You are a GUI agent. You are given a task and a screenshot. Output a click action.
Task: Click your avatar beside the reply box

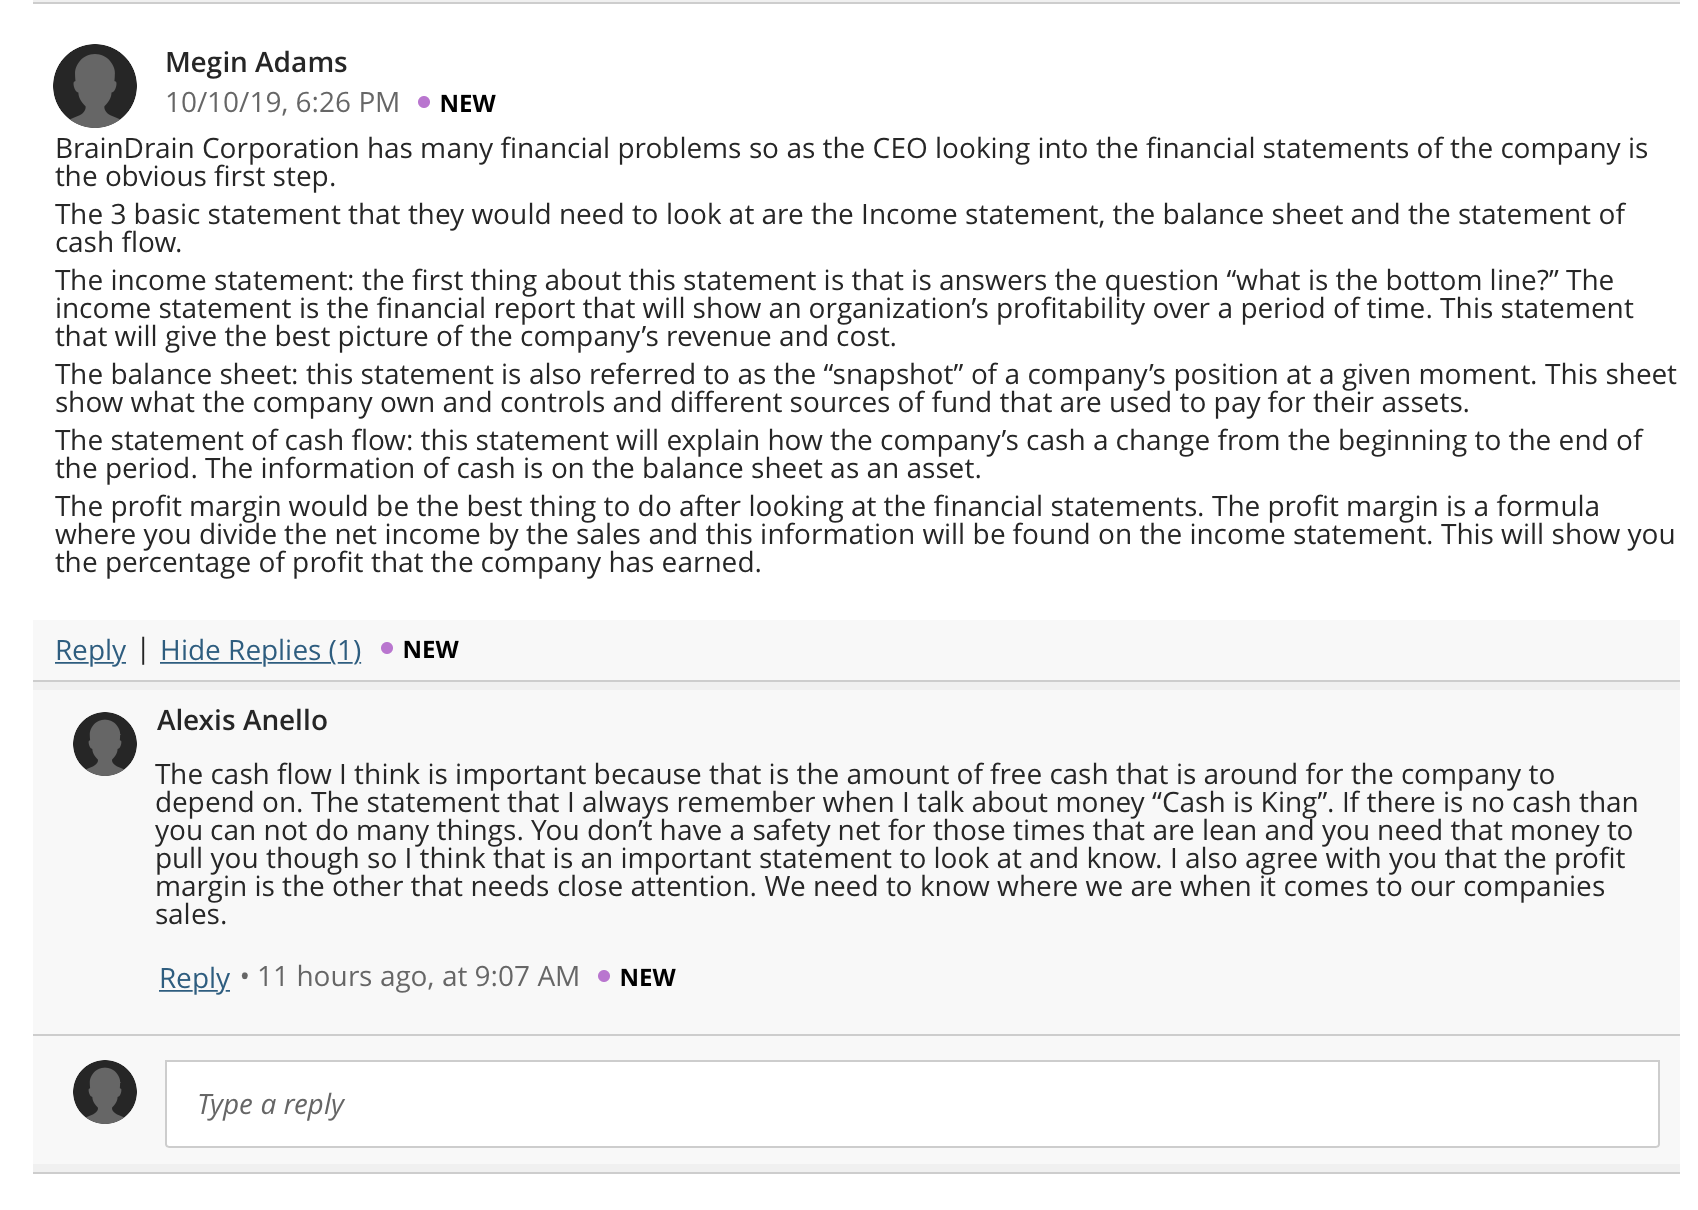105,1092
